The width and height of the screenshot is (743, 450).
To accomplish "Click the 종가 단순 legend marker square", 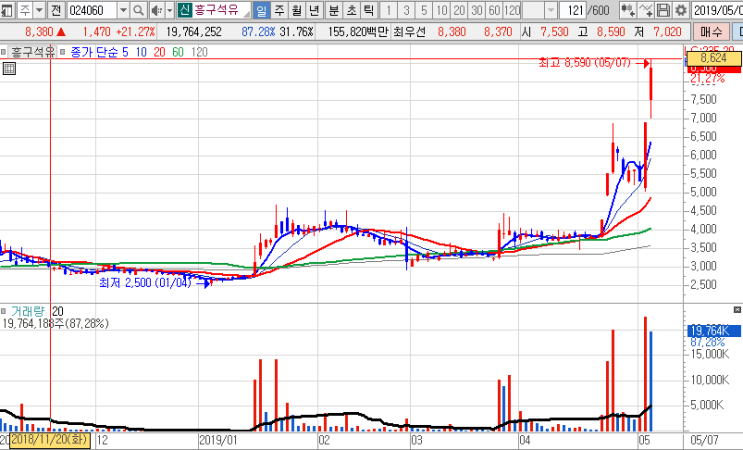I will [x=62, y=52].
